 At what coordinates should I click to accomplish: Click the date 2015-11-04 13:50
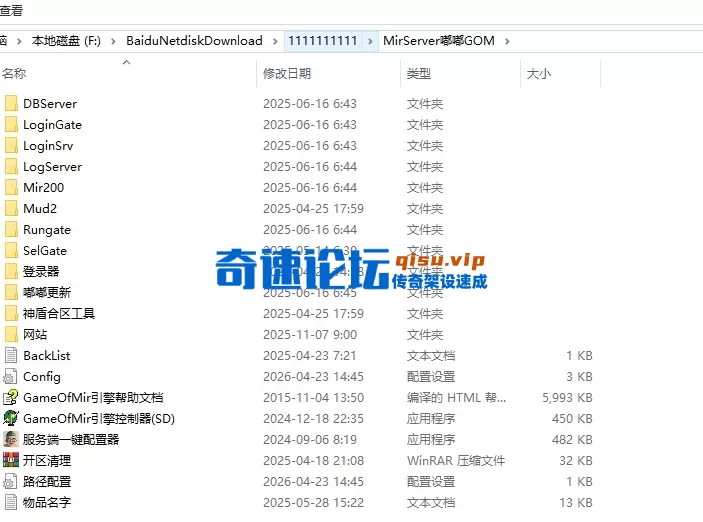313,398
